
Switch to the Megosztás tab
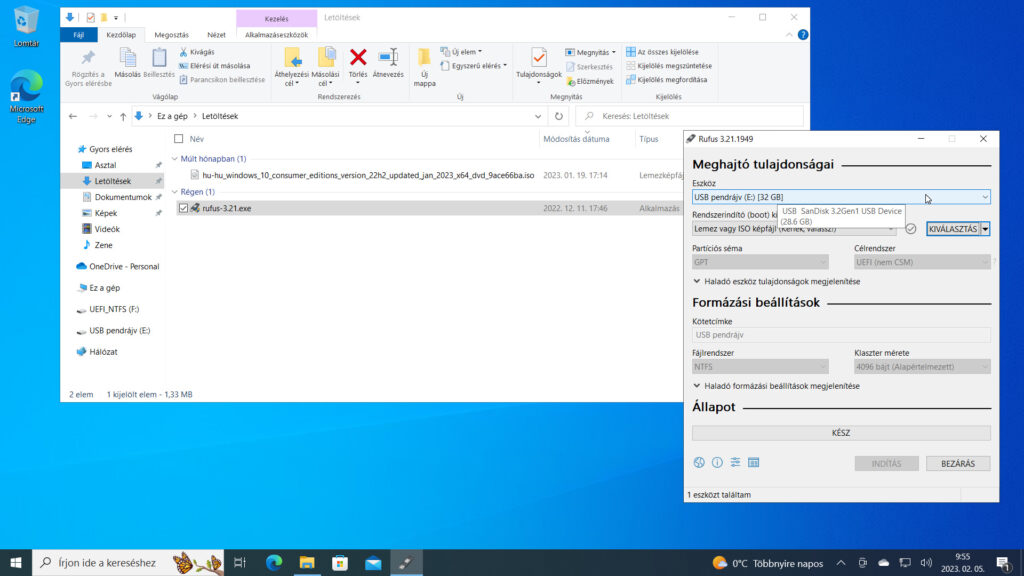[172, 35]
